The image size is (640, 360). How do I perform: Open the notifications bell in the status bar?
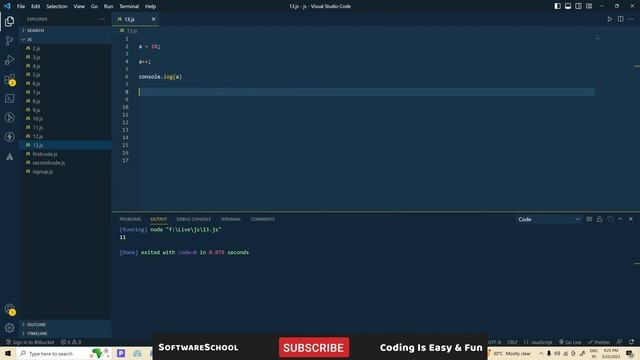click(x=631, y=342)
